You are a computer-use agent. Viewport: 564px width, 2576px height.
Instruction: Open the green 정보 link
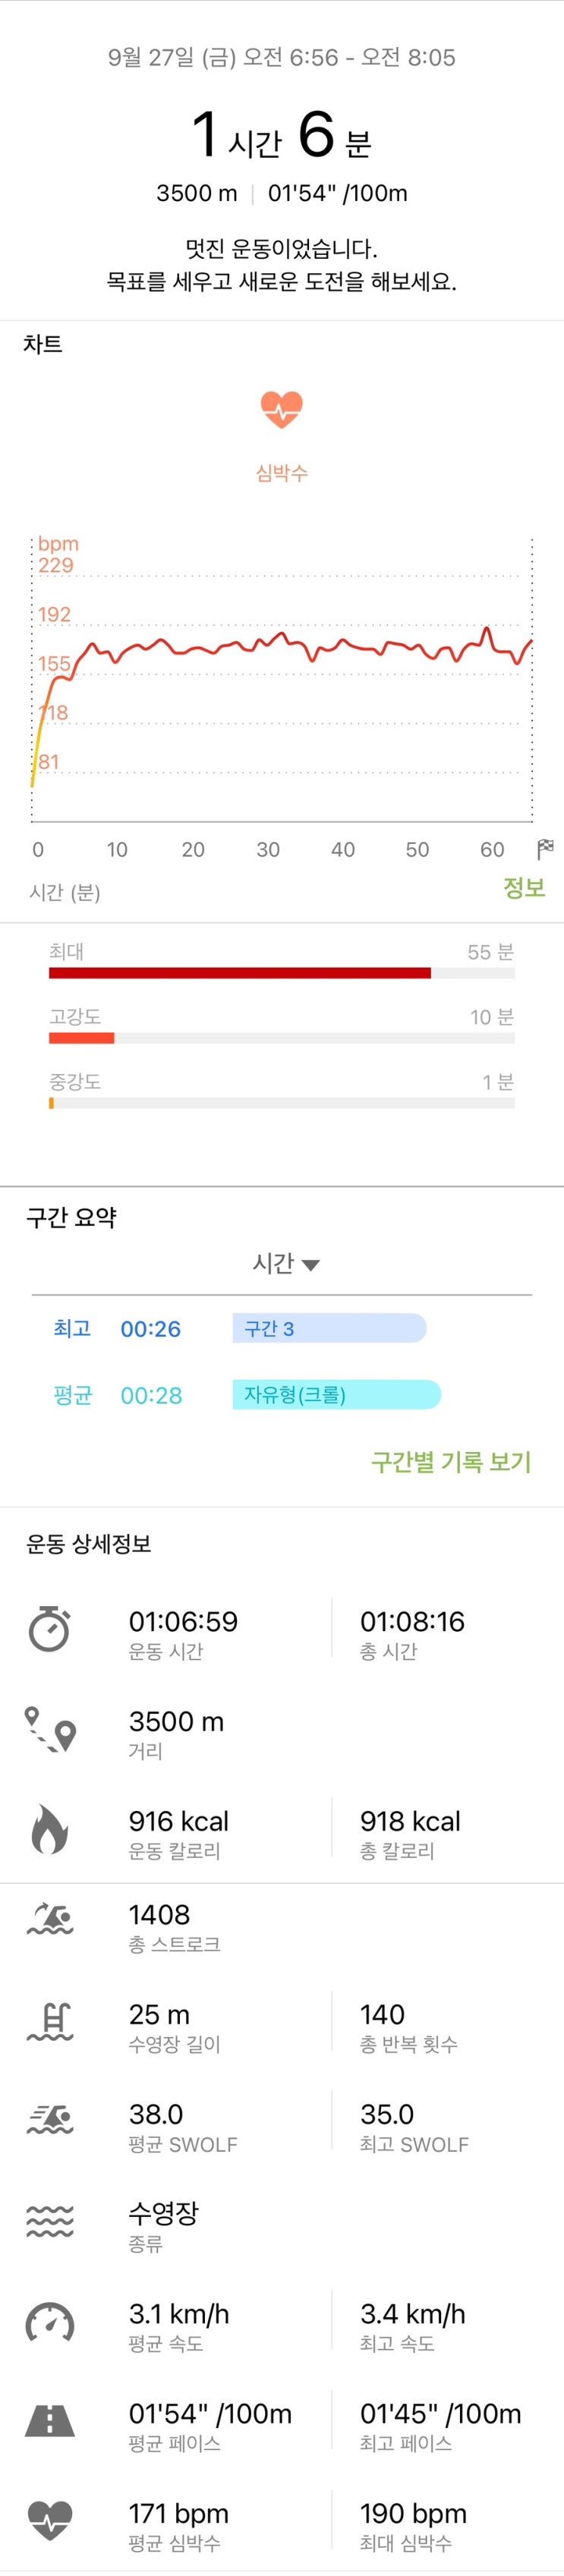524,887
